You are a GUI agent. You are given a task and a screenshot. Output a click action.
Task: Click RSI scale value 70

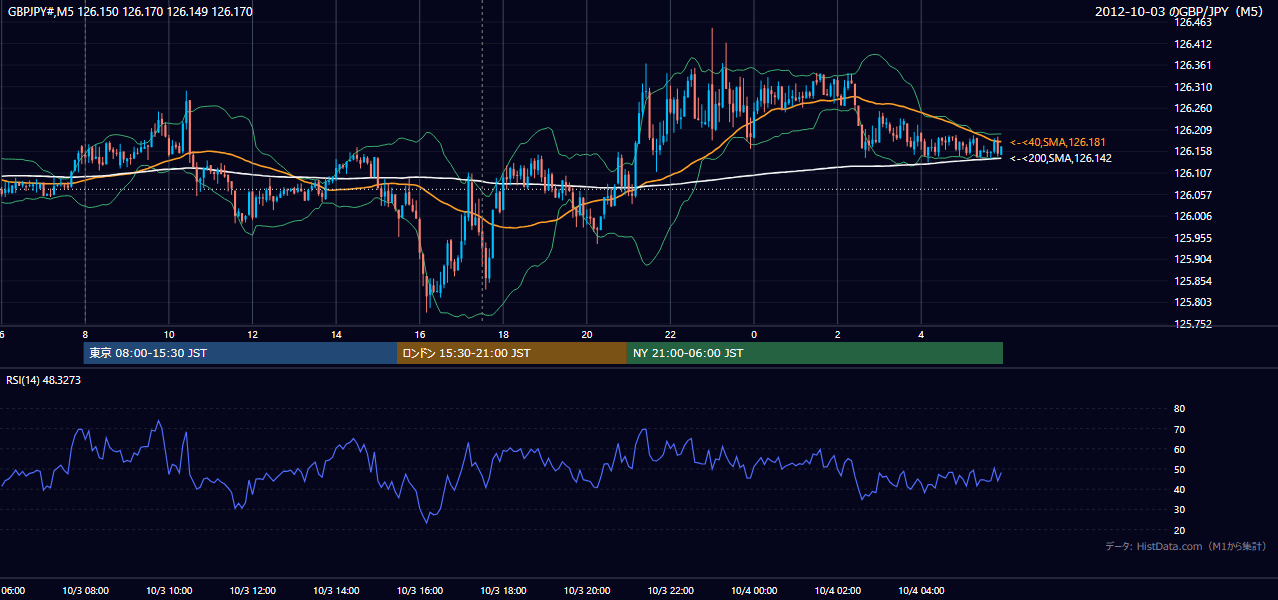click(1180, 429)
